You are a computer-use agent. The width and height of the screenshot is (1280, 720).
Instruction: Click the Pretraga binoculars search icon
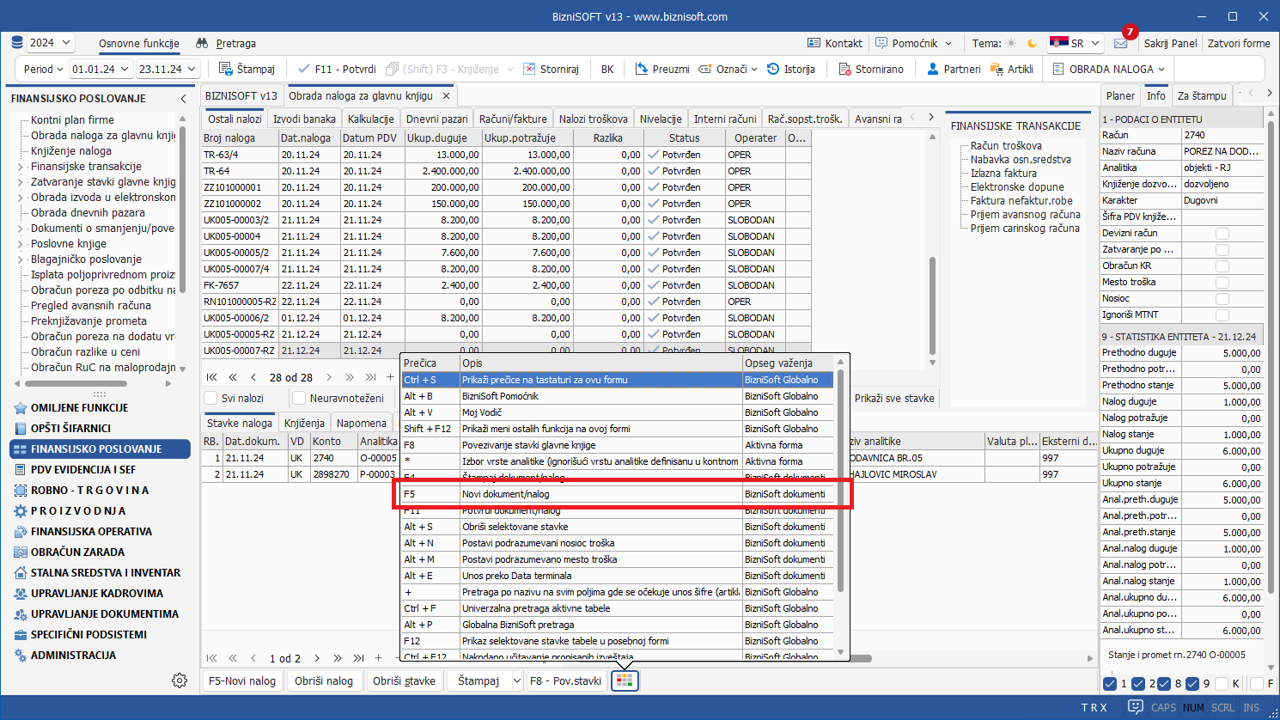click(202, 44)
